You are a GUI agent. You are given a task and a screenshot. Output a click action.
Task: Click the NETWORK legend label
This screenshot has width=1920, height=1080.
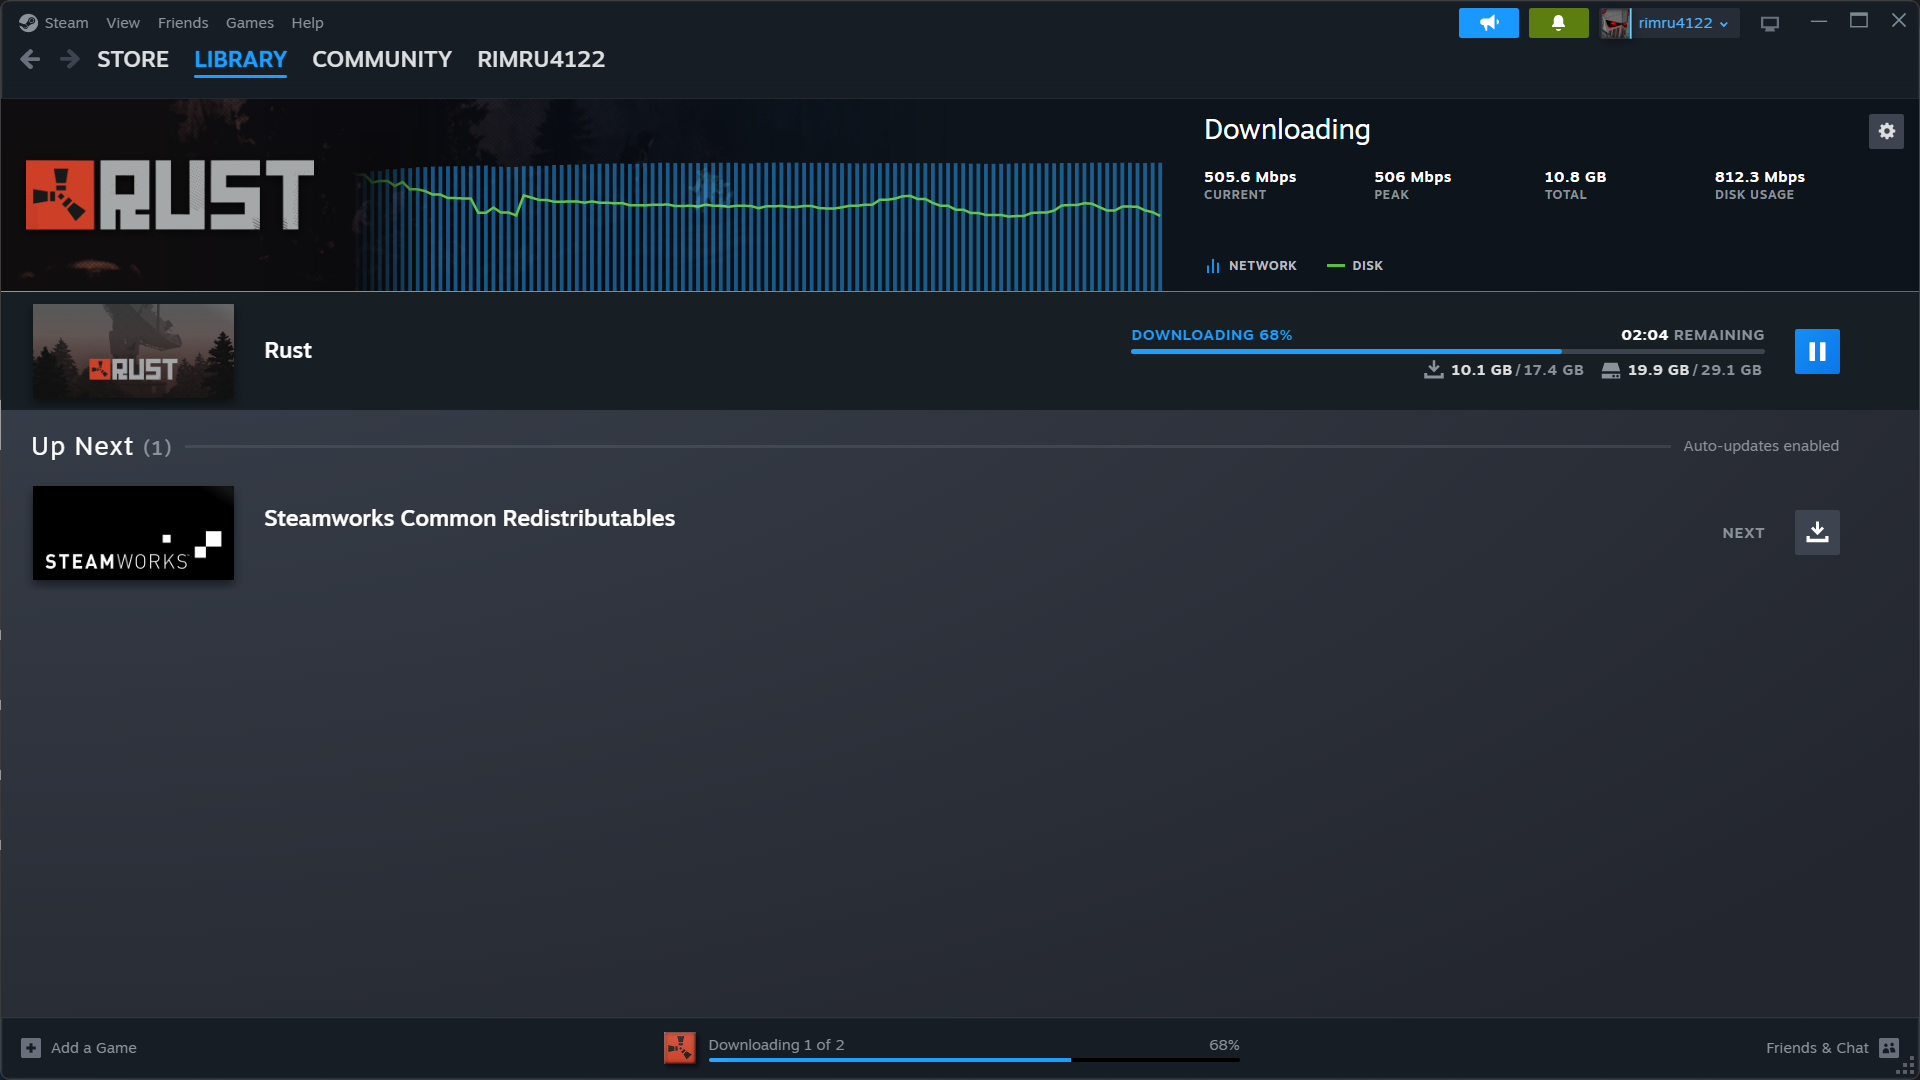(x=1262, y=266)
